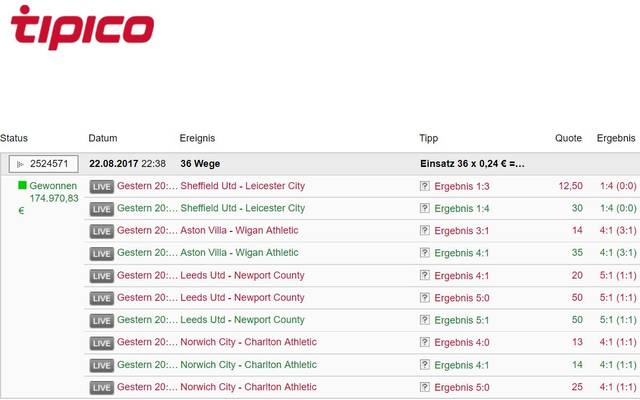Click result 4:1 (1:1) in Ergebnis 4:0 row
The image size is (640, 400).
pyautogui.click(x=618, y=342)
